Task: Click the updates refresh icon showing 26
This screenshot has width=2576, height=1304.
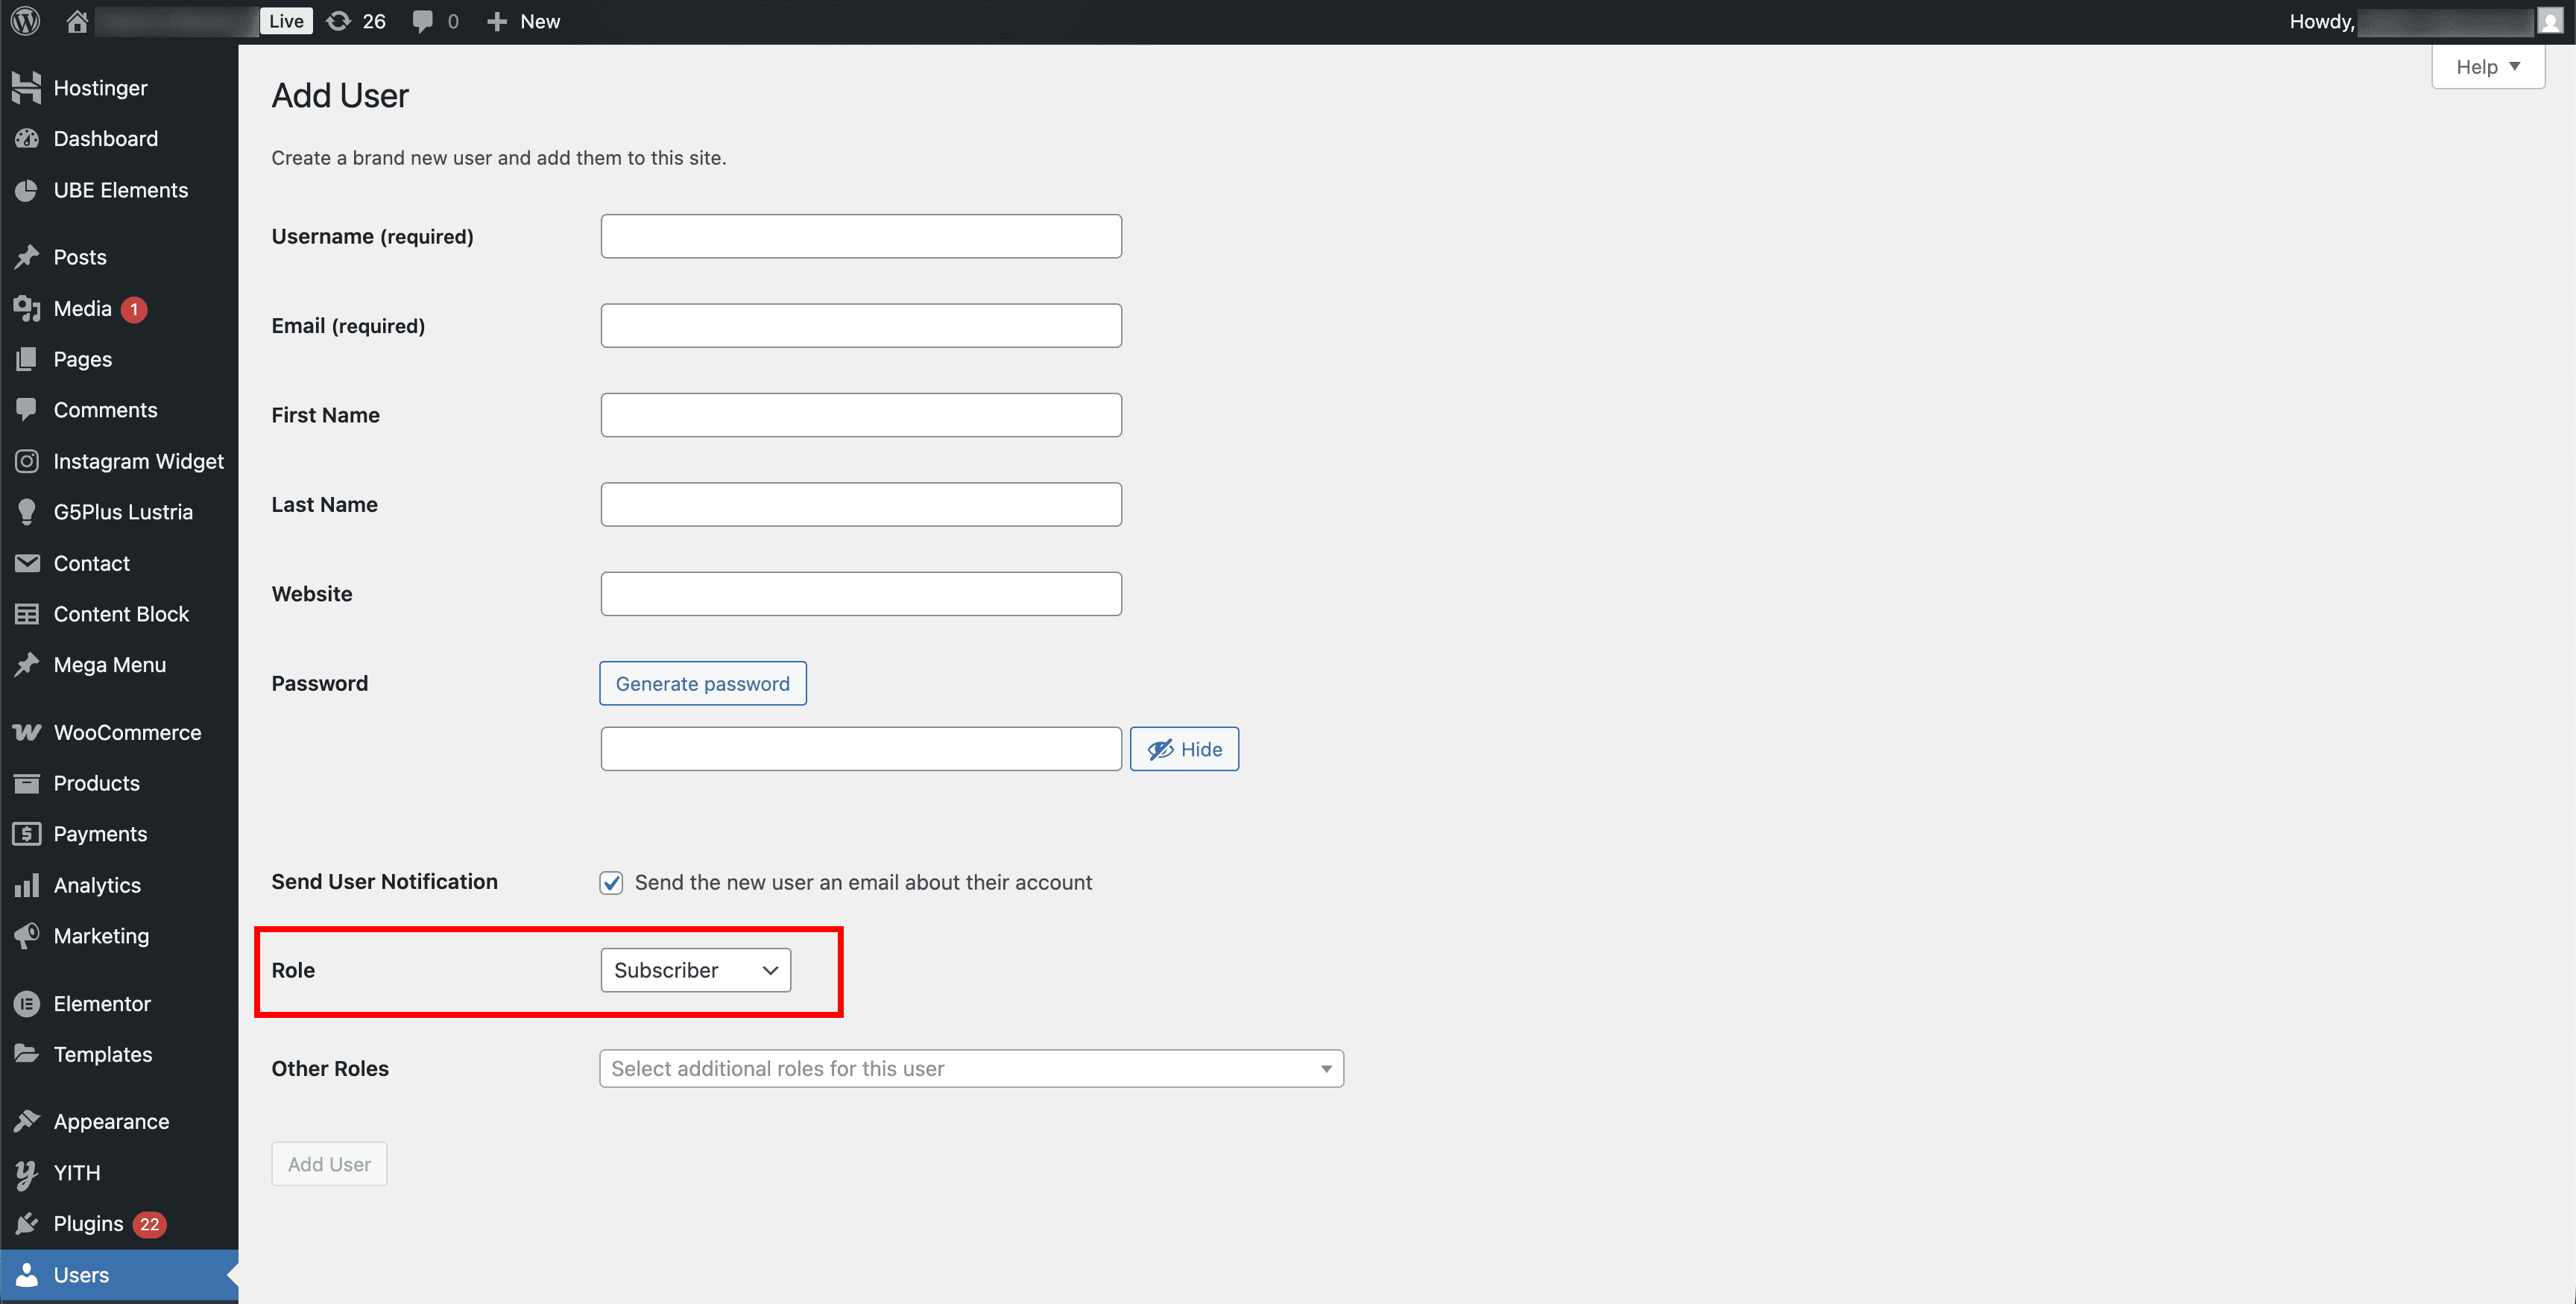Action: coord(339,20)
